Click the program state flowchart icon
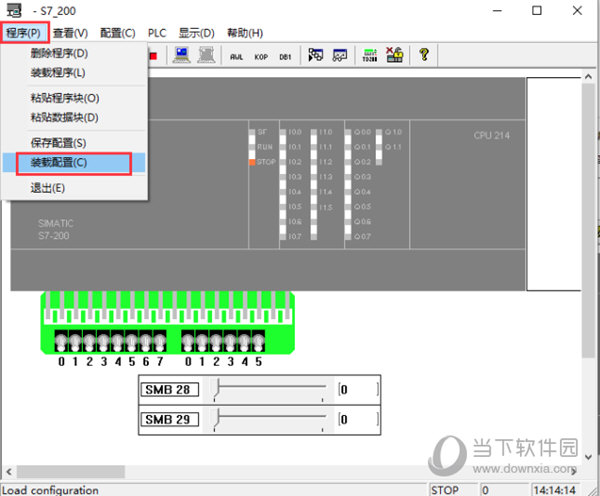The height and width of the screenshot is (496, 600). tap(316, 55)
